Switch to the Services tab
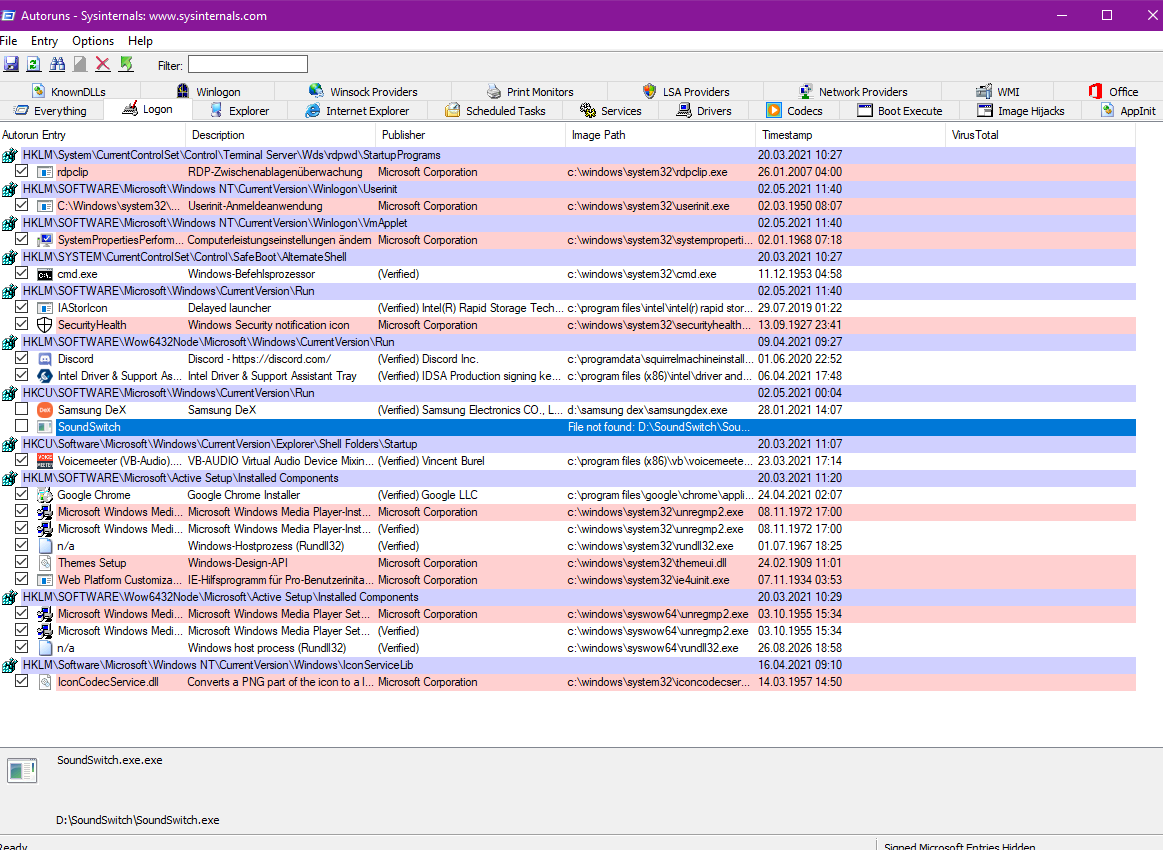The height and width of the screenshot is (850, 1163). (611, 111)
